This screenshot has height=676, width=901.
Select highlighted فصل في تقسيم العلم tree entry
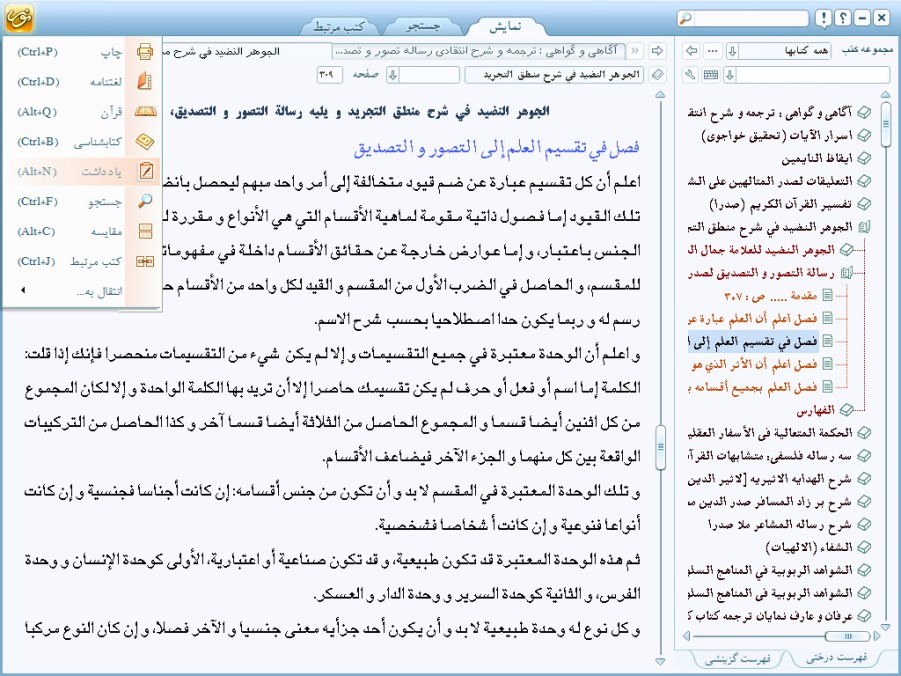(753, 342)
